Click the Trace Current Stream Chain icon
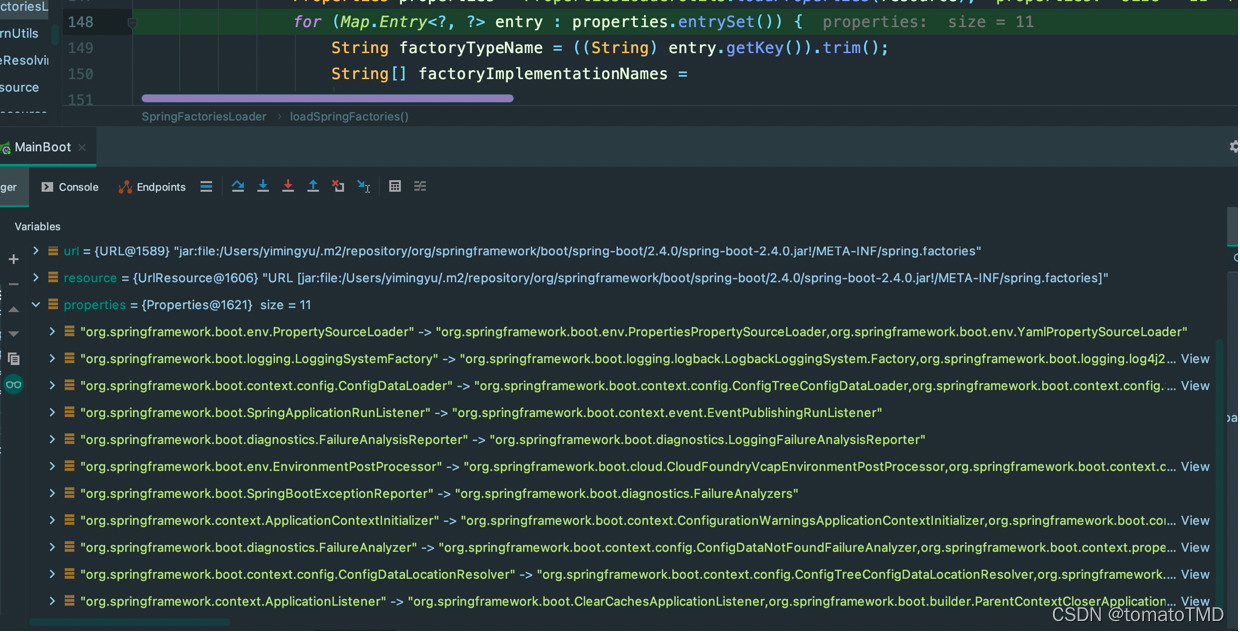 pos(420,187)
